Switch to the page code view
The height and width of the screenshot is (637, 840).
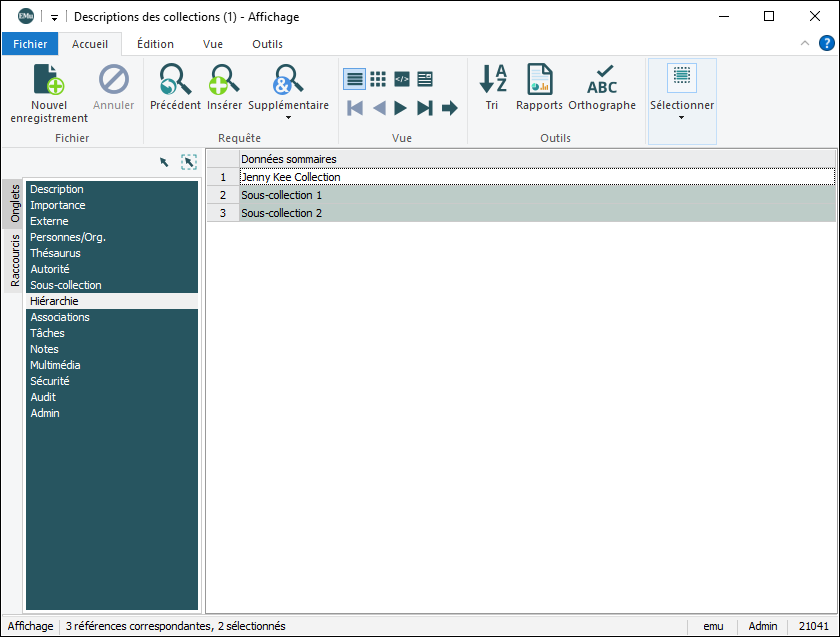[x=402, y=79]
